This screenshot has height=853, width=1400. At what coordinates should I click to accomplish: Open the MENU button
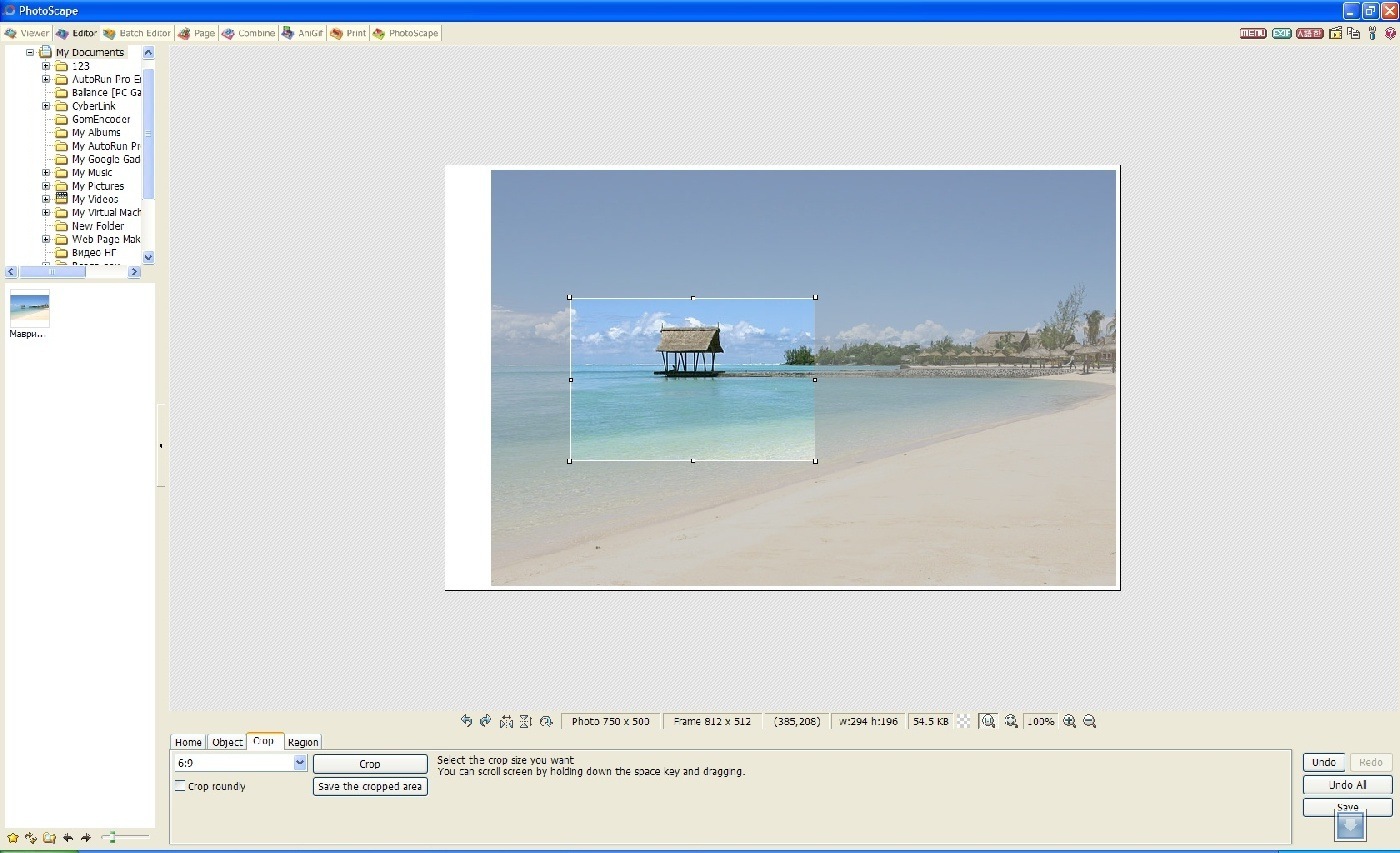click(x=1253, y=33)
